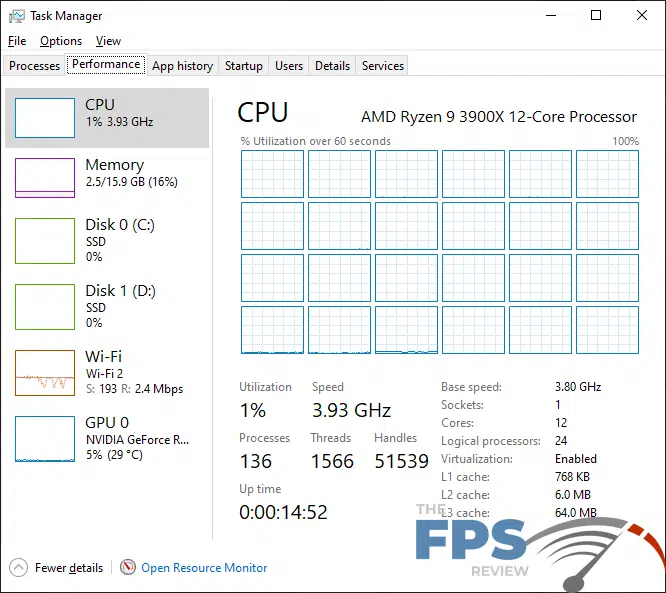666x593 pixels.
Task: Switch to App history tab
Action: [x=183, y=66]
